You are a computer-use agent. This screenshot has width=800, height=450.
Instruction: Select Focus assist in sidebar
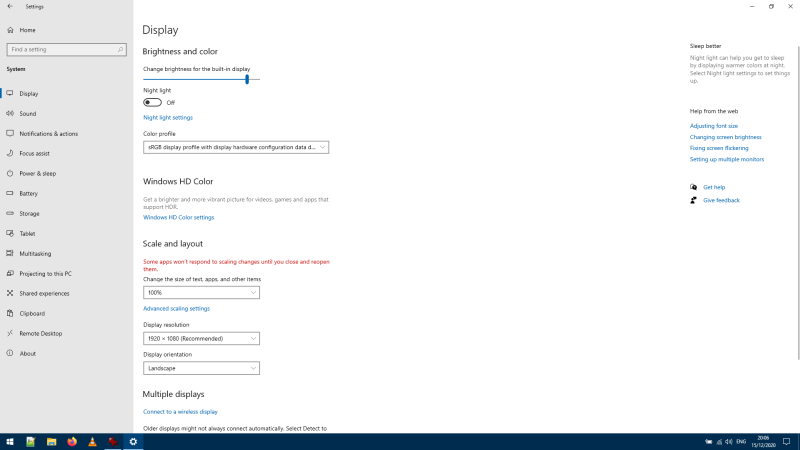pos(34,154)
